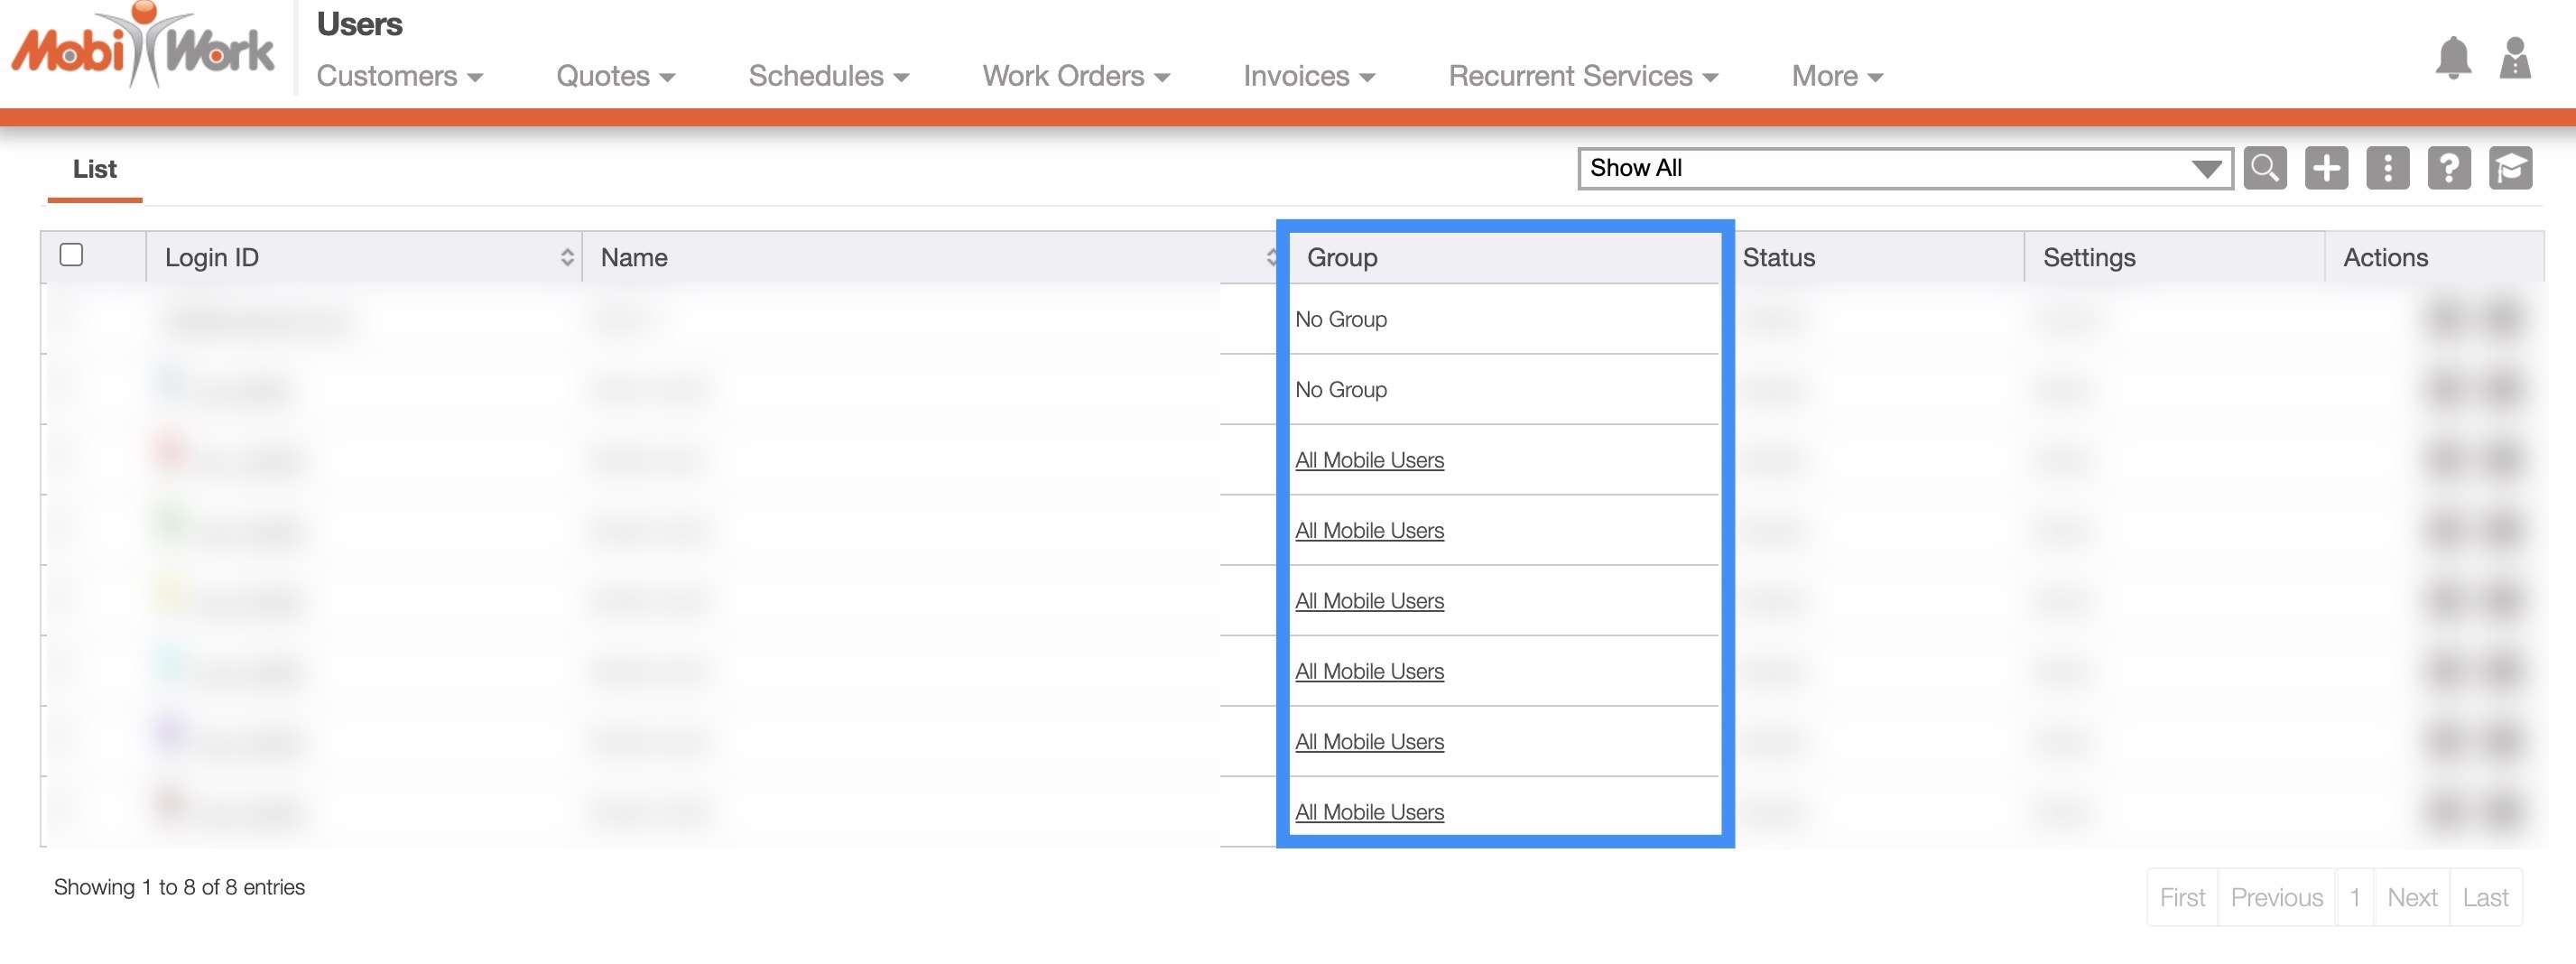
Task: Open the Work Orders menu
Action: click(x=1075, y=76)
